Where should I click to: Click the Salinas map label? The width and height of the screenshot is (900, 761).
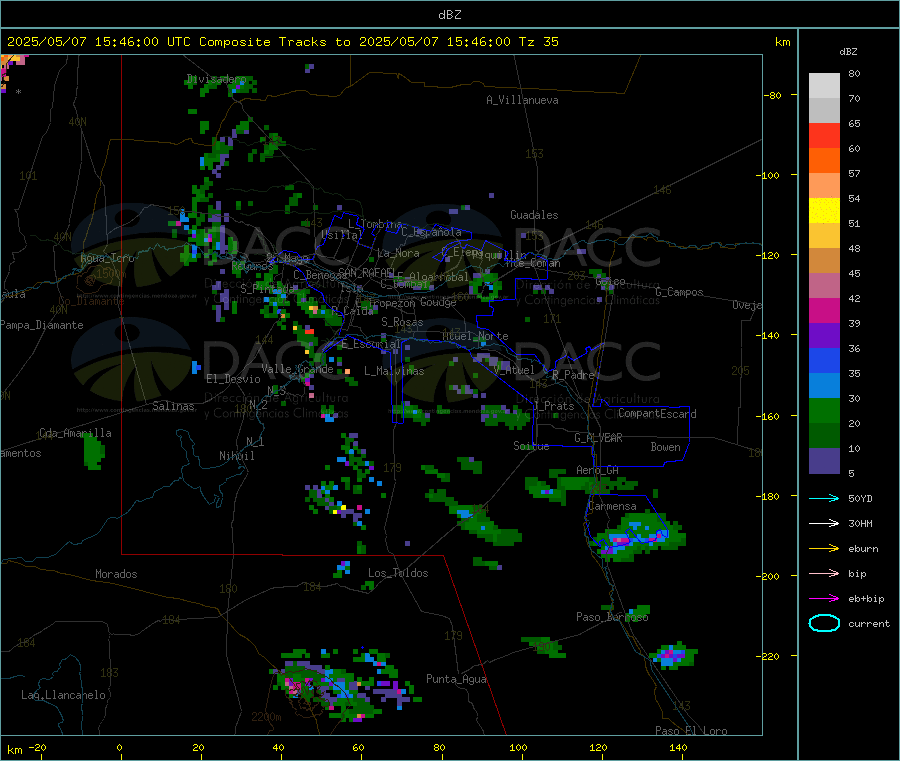pyautogui.click(x=173, y=406)
